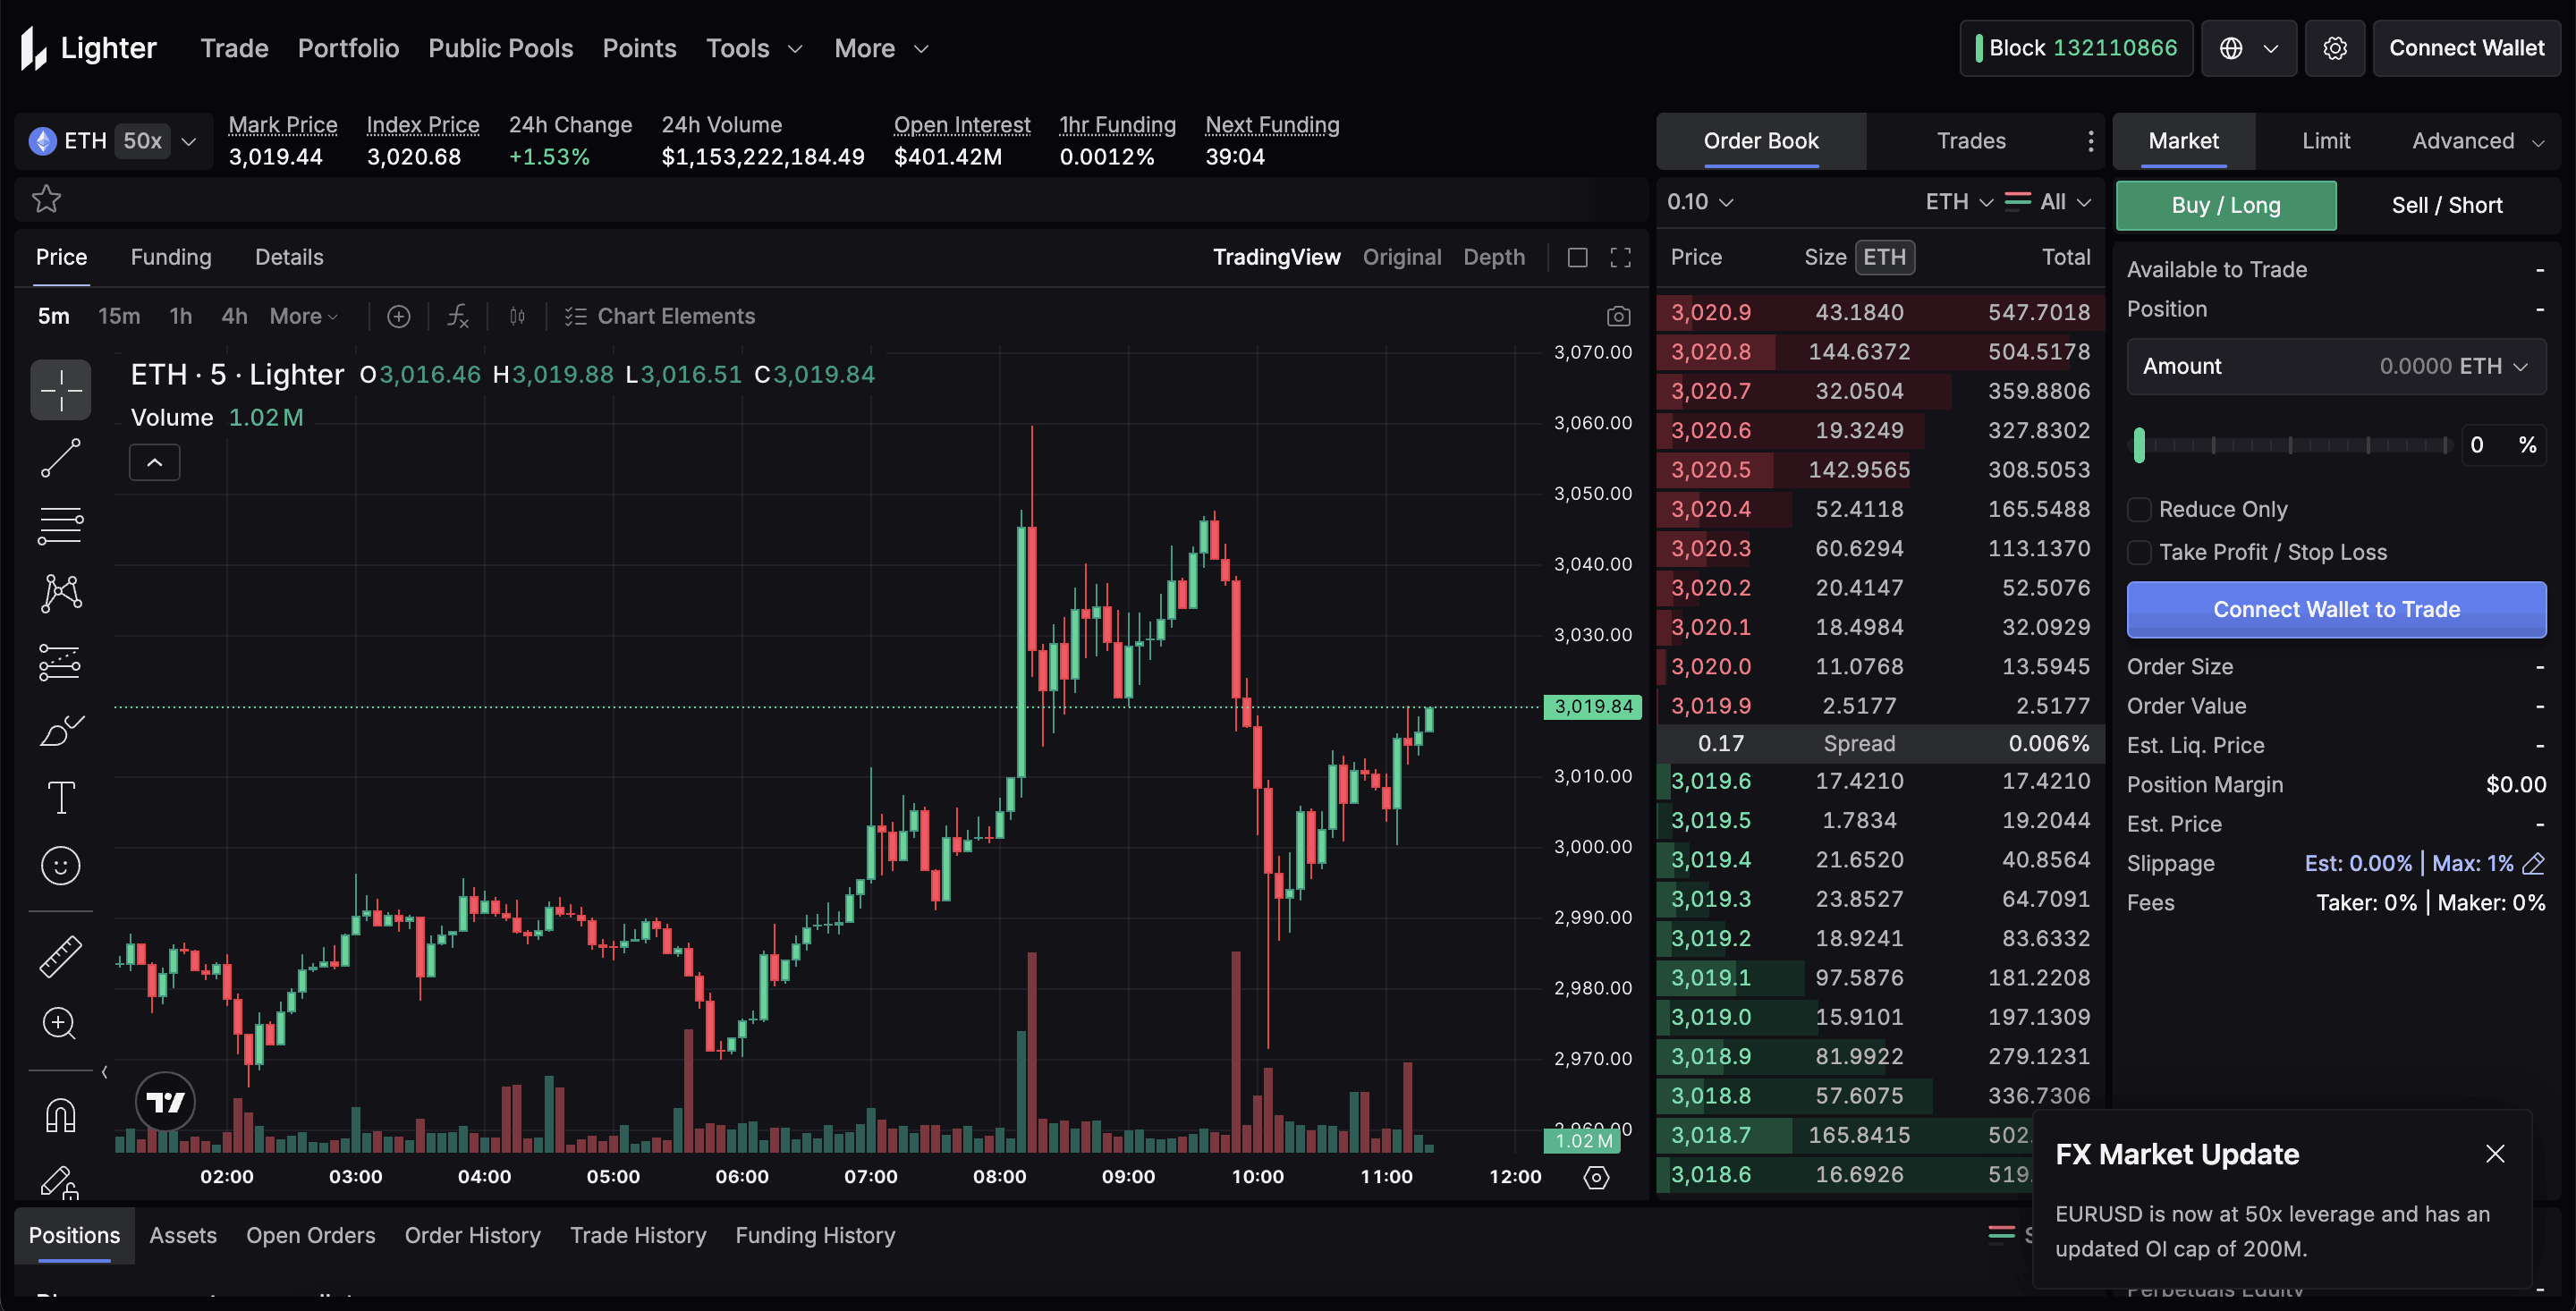Enable Take Profit / Stop Loss

coord(2139,552)
